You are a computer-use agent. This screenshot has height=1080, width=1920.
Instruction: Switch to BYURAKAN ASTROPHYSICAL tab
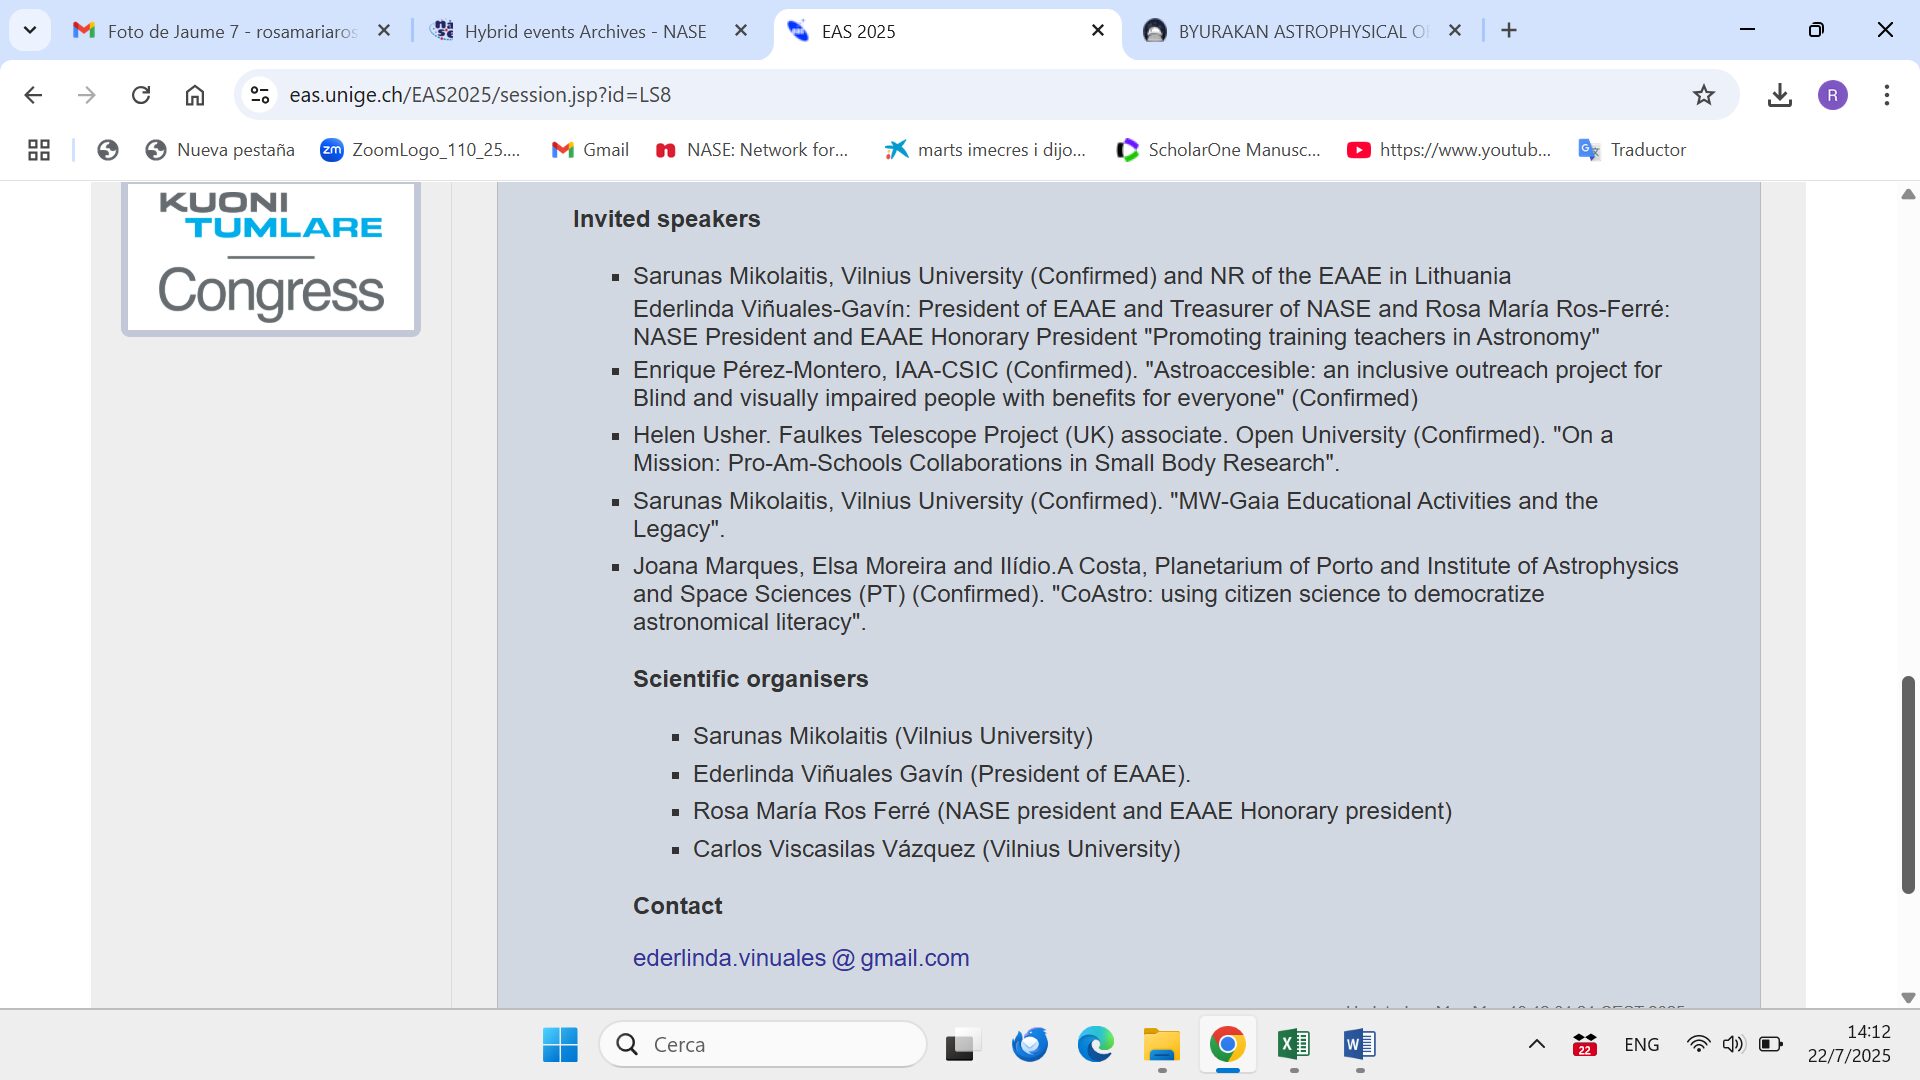point(1303,31)
